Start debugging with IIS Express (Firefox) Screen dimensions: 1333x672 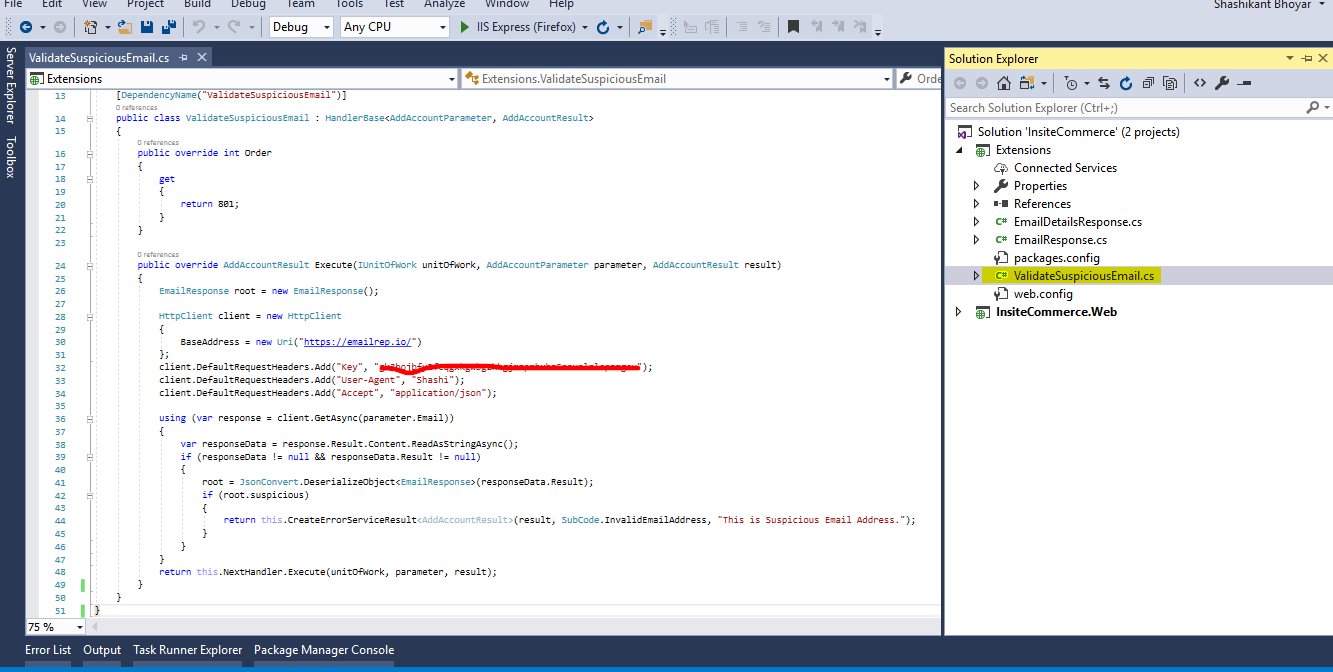[463, 27]
